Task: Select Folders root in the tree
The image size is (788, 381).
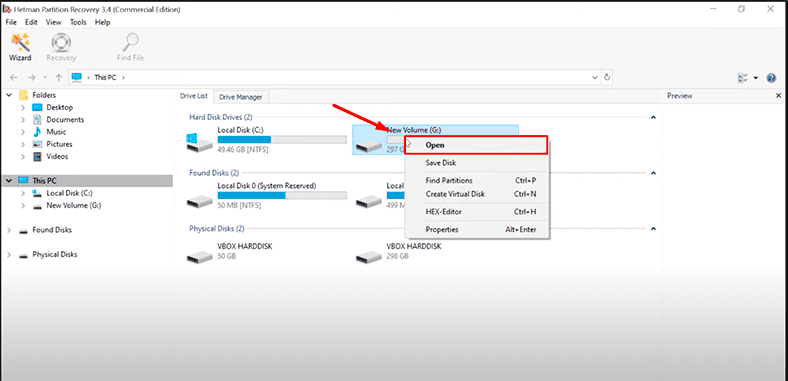Action: (44, 95)
